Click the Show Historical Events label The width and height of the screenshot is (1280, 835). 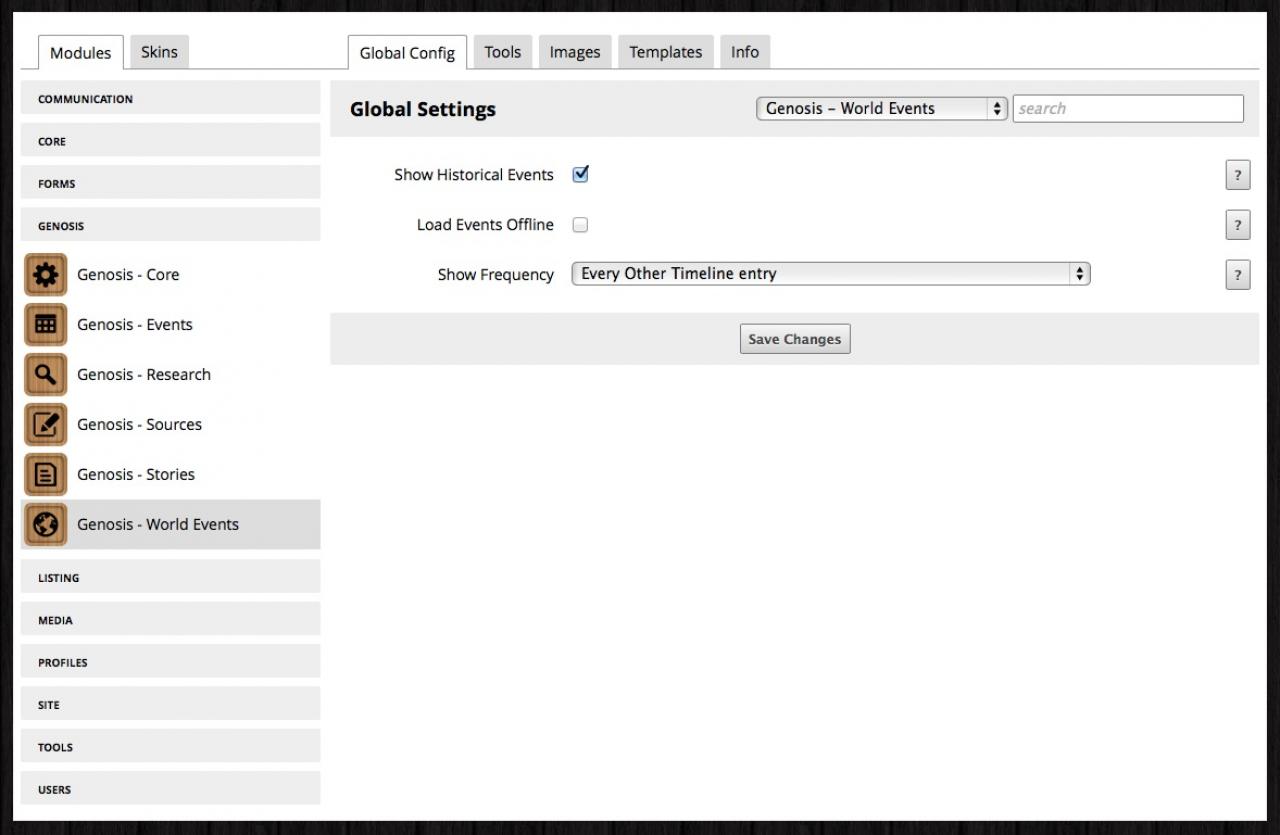[474, 175]
